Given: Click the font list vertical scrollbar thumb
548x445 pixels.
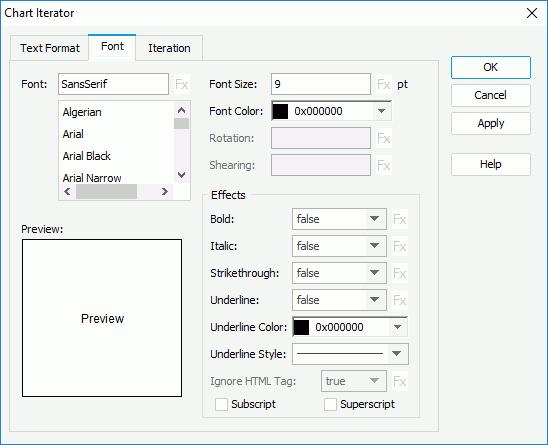Looking at the screenshot, I should (x=181, y=123).
